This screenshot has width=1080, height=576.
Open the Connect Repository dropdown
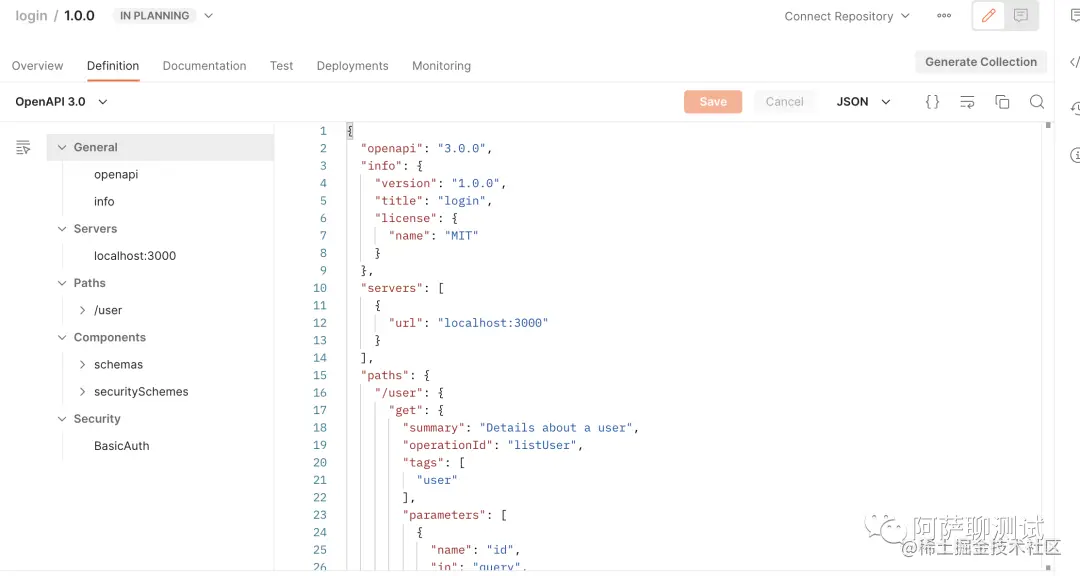[847, 16]
